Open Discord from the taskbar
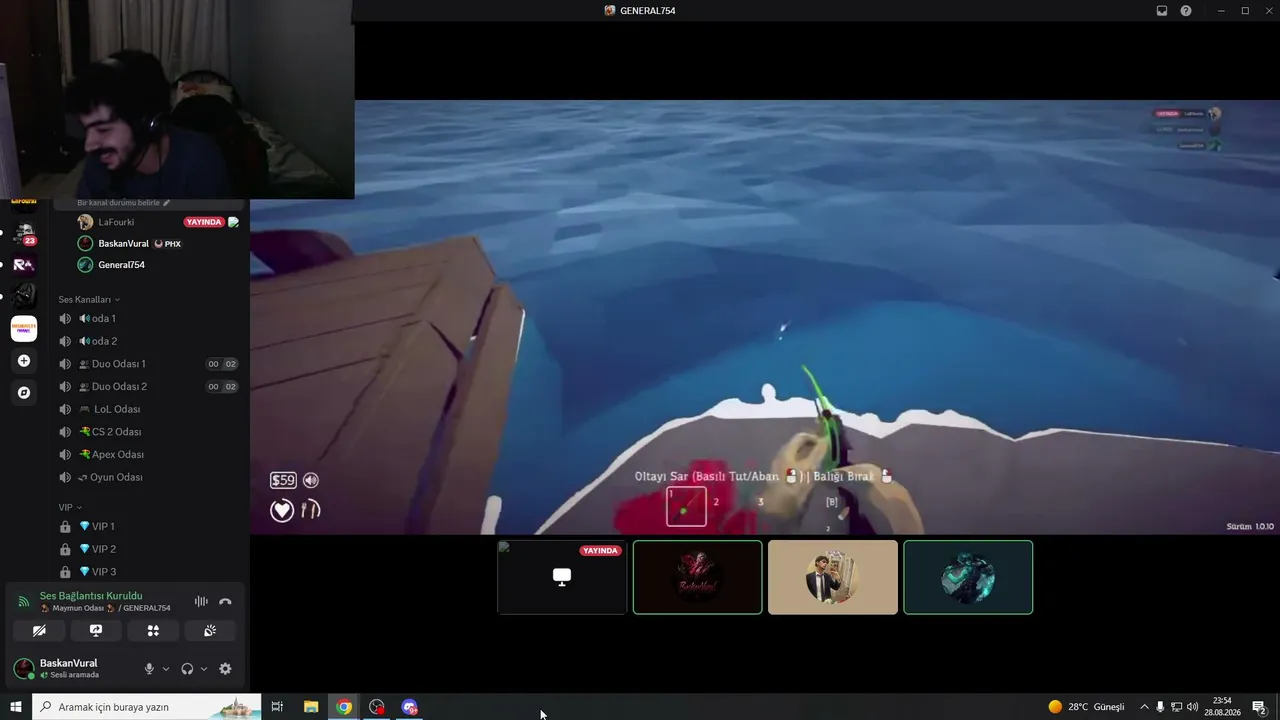1280x720 pixels. (x=410, y=707)
